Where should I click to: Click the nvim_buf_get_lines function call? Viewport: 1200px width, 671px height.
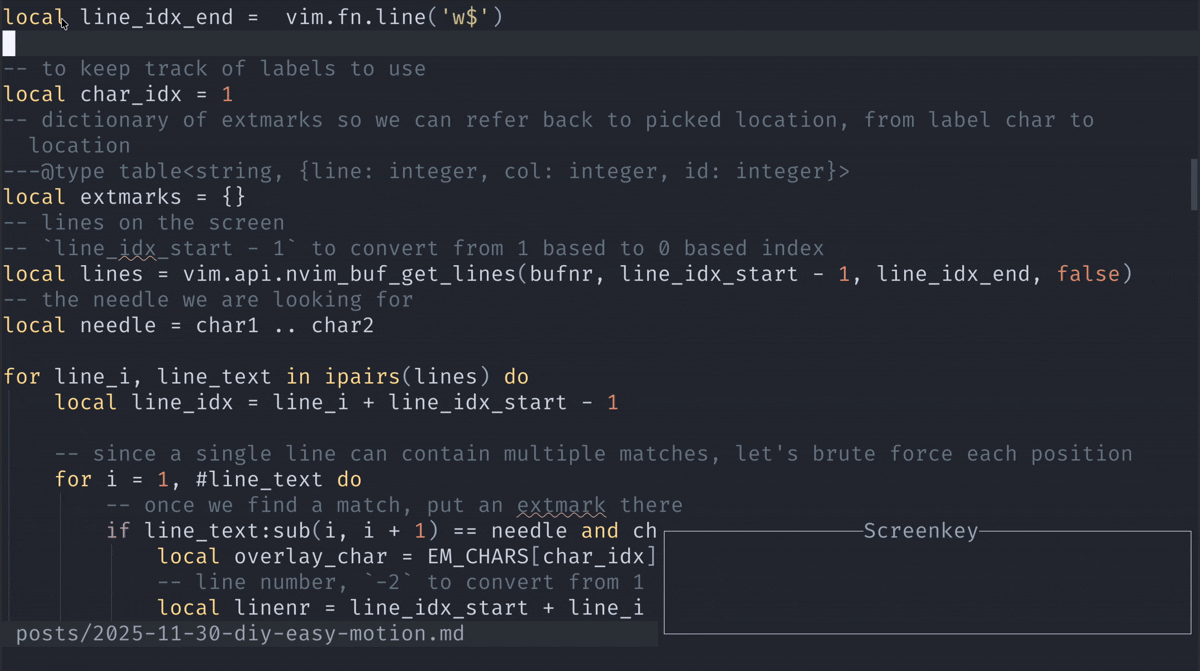pos(388,274)
